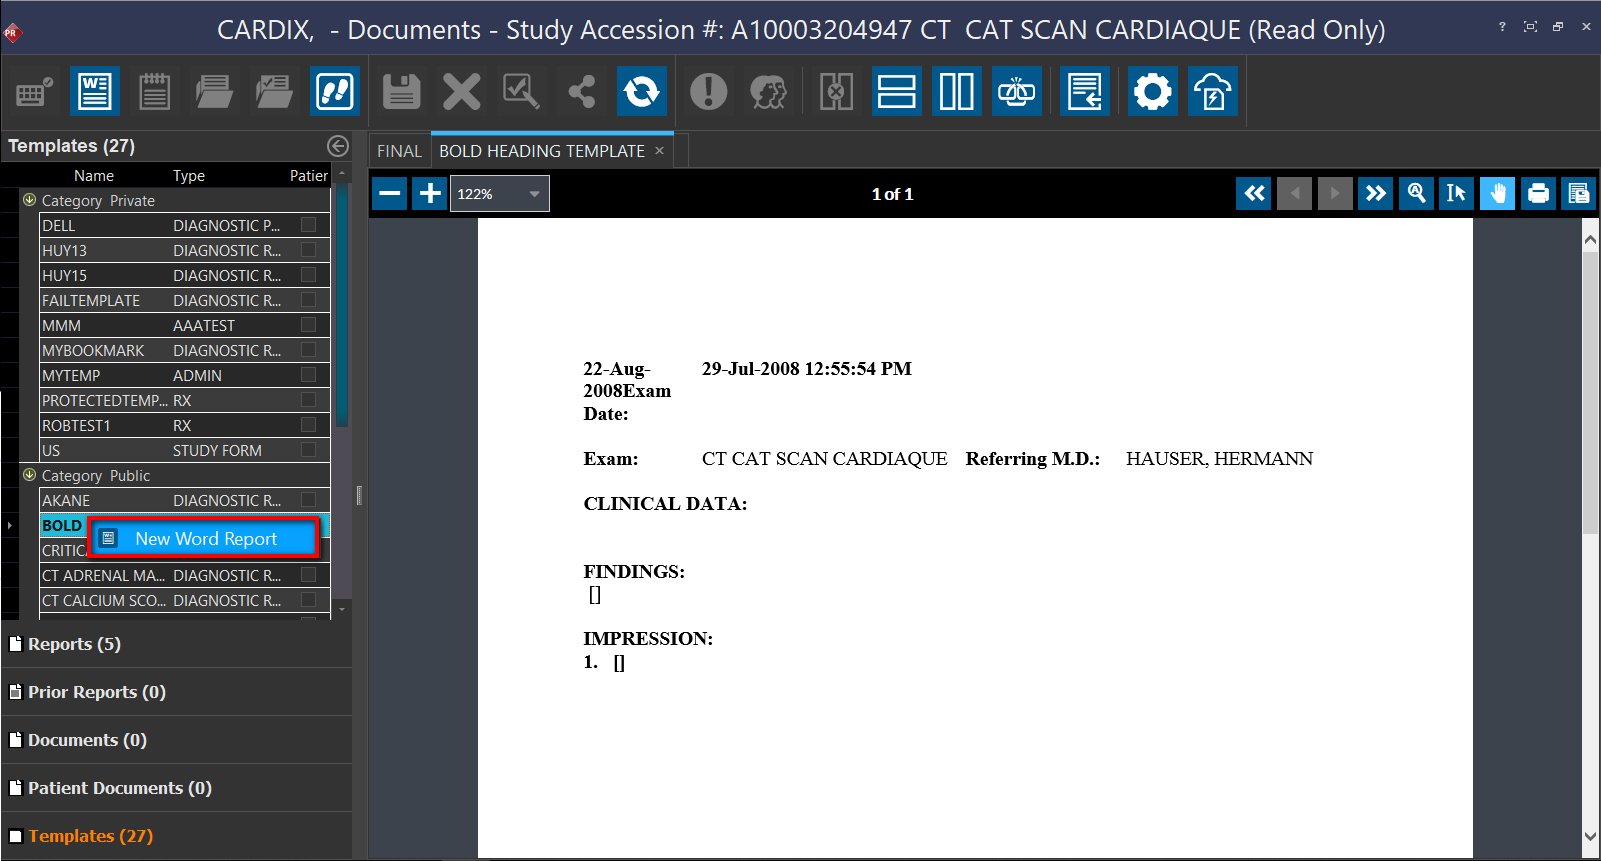Select the text selection cursor tool
Screen dimensions: 1601x861
tap(1456, 193)
